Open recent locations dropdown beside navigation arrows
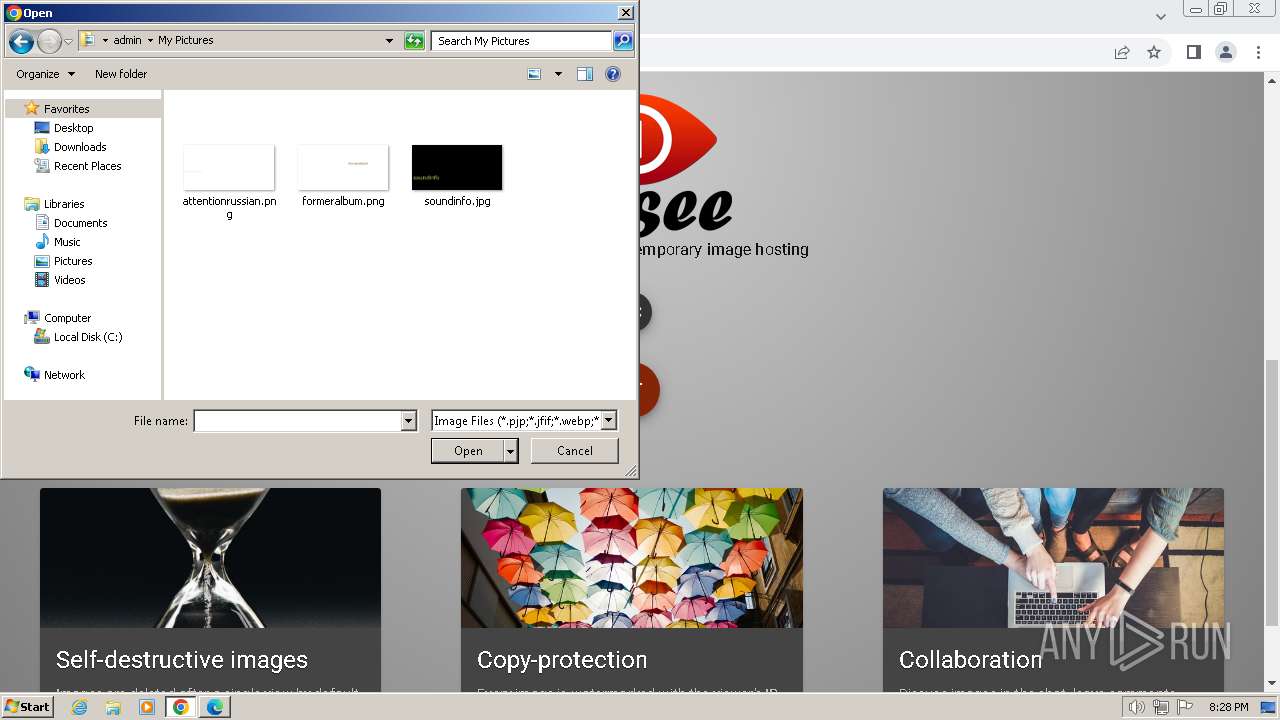The height and width of the screenshot is (720, 1280). coord(68,41)
